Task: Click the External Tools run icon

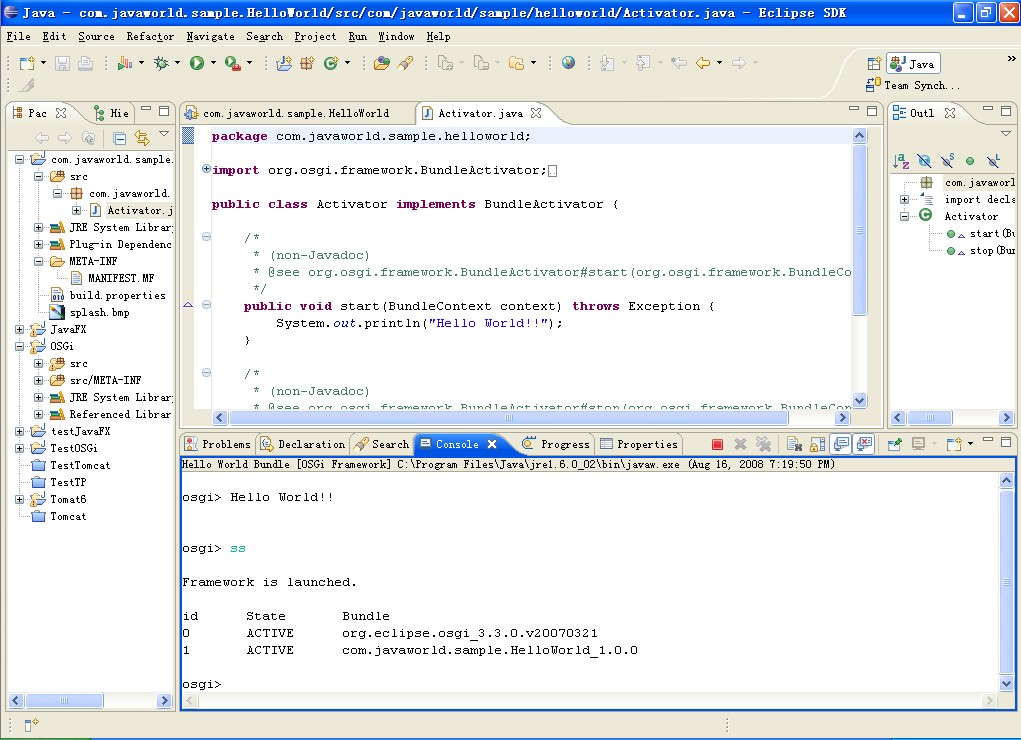Action: coord(232,63)
